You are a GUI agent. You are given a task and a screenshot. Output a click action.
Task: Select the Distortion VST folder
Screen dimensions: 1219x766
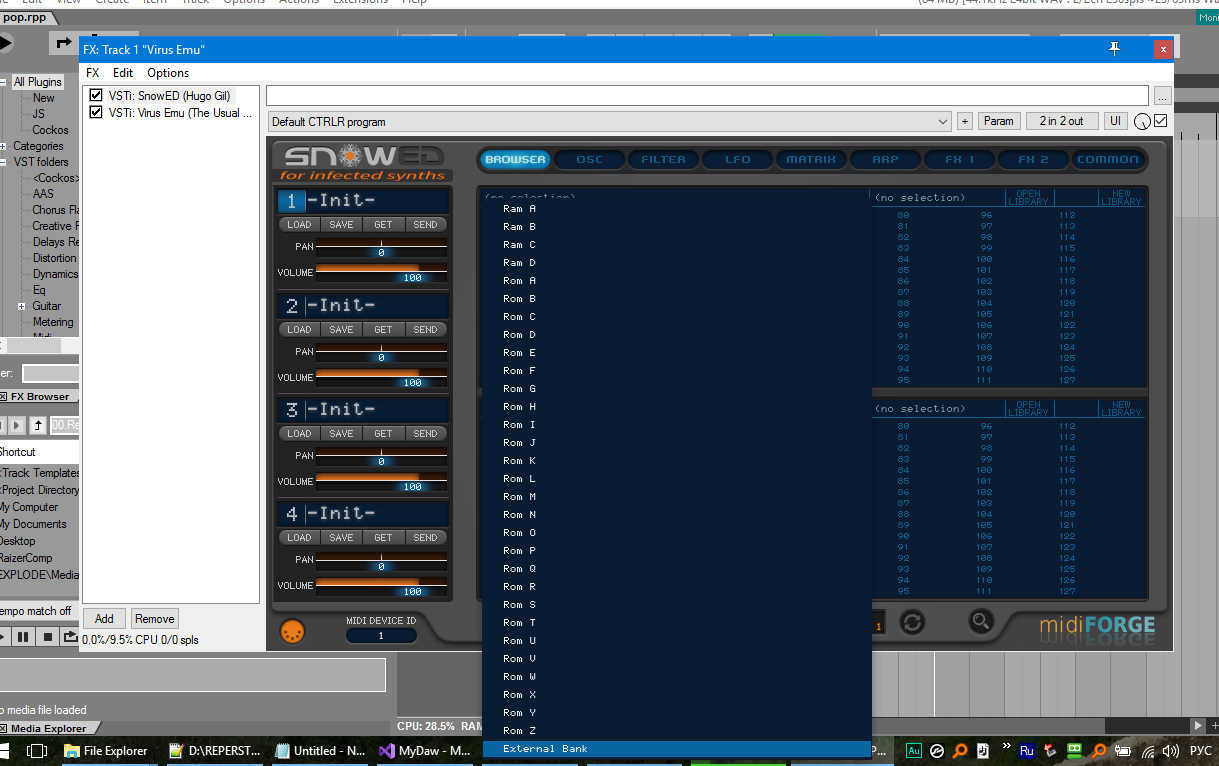54,258
